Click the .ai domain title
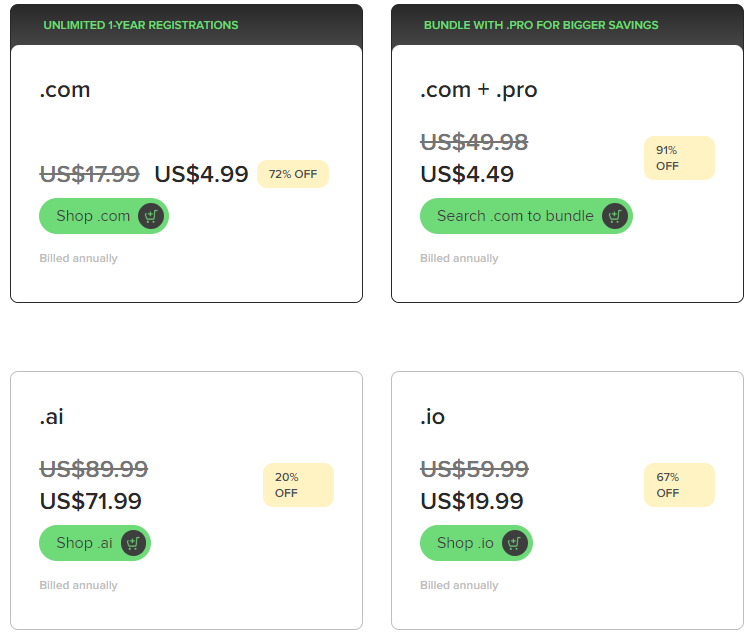The width and height of the screenshot is (751, 640). 51,417
